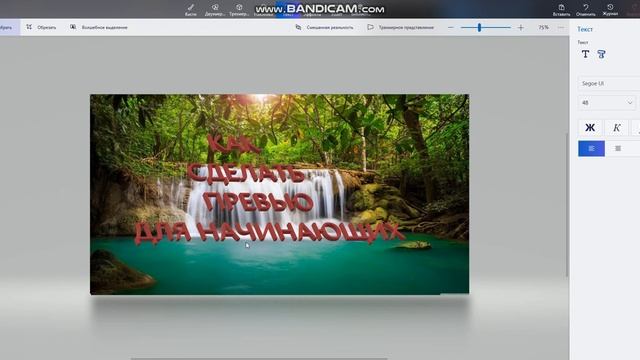The image size is (640, 360).
Task: Click the canvas vertical scrollbar
Action: point(567,204)
